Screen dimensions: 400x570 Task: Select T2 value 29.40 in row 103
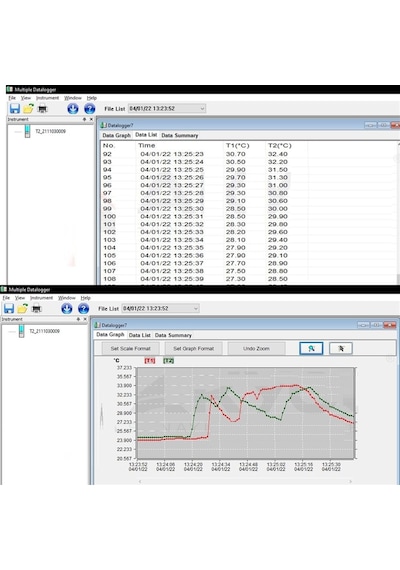[x=278, y=240]
